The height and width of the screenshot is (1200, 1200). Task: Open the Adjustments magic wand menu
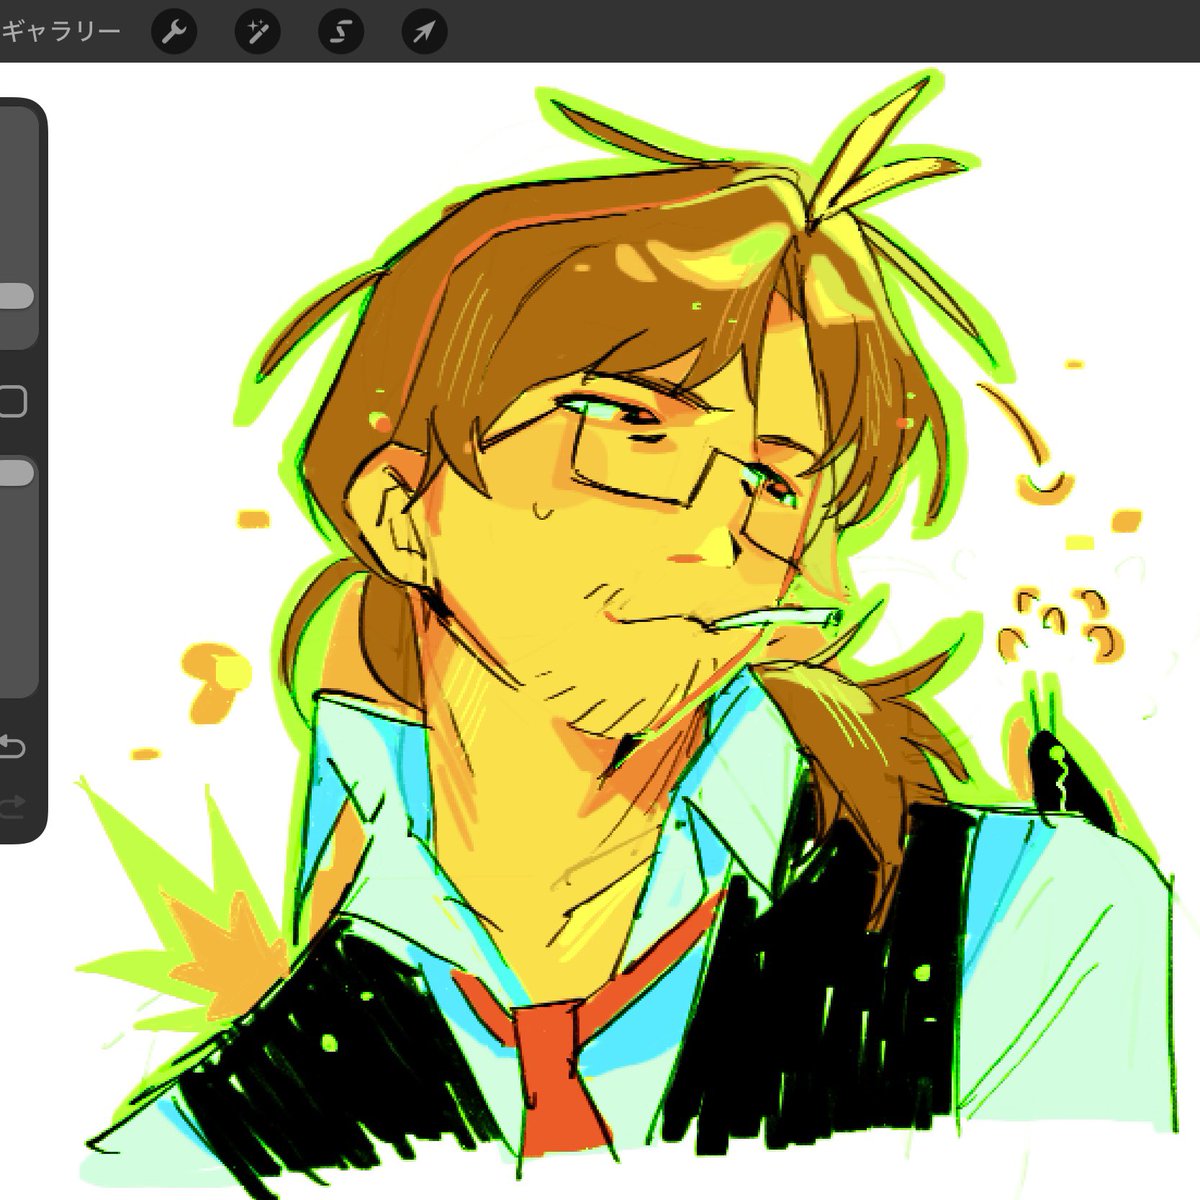click(x=257, y=32)
